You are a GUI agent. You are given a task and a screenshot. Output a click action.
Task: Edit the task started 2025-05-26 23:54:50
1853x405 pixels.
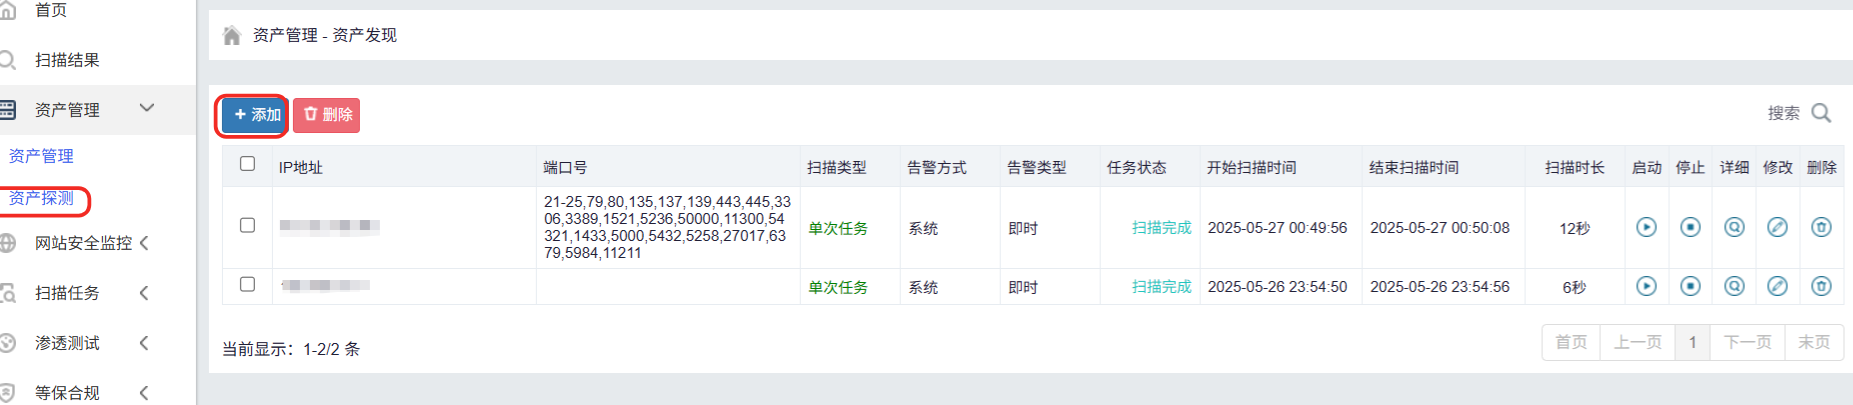coord(1777,286)
